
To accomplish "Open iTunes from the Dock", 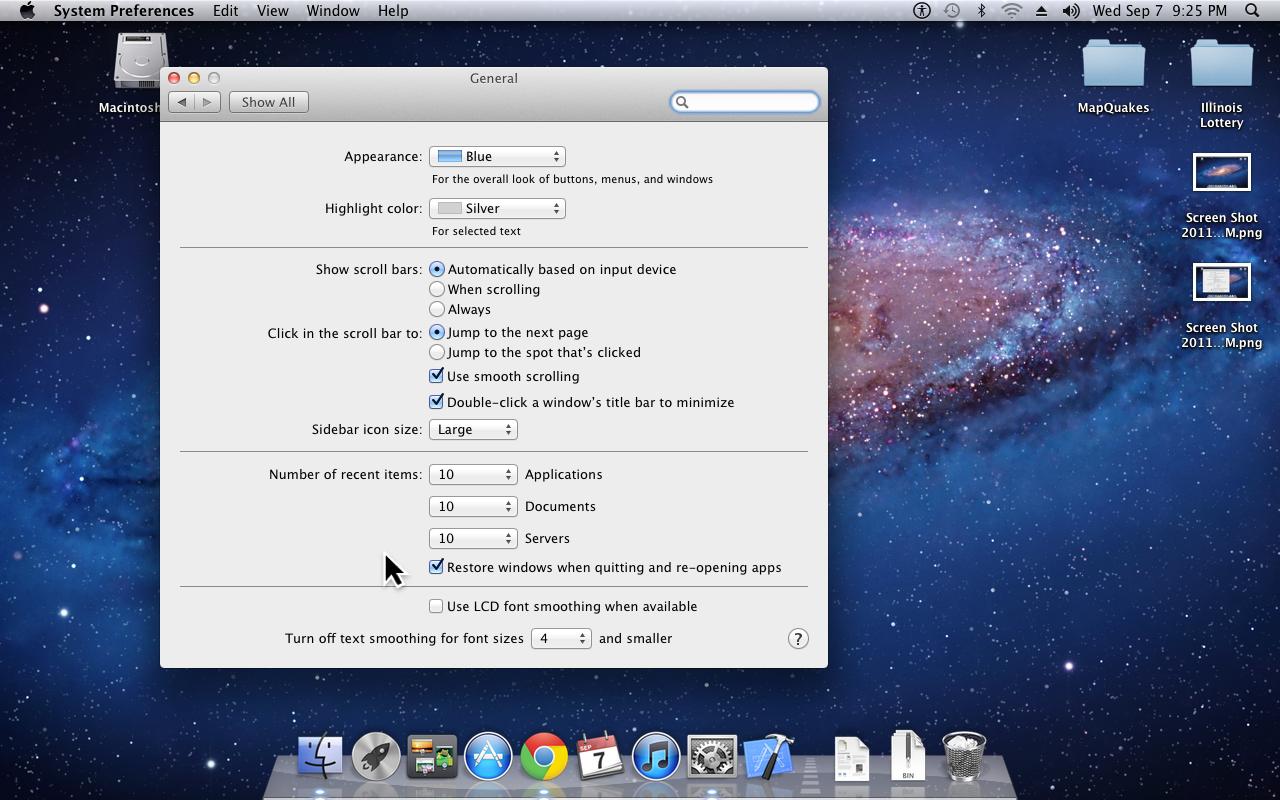I will click(x=655, y=756).
